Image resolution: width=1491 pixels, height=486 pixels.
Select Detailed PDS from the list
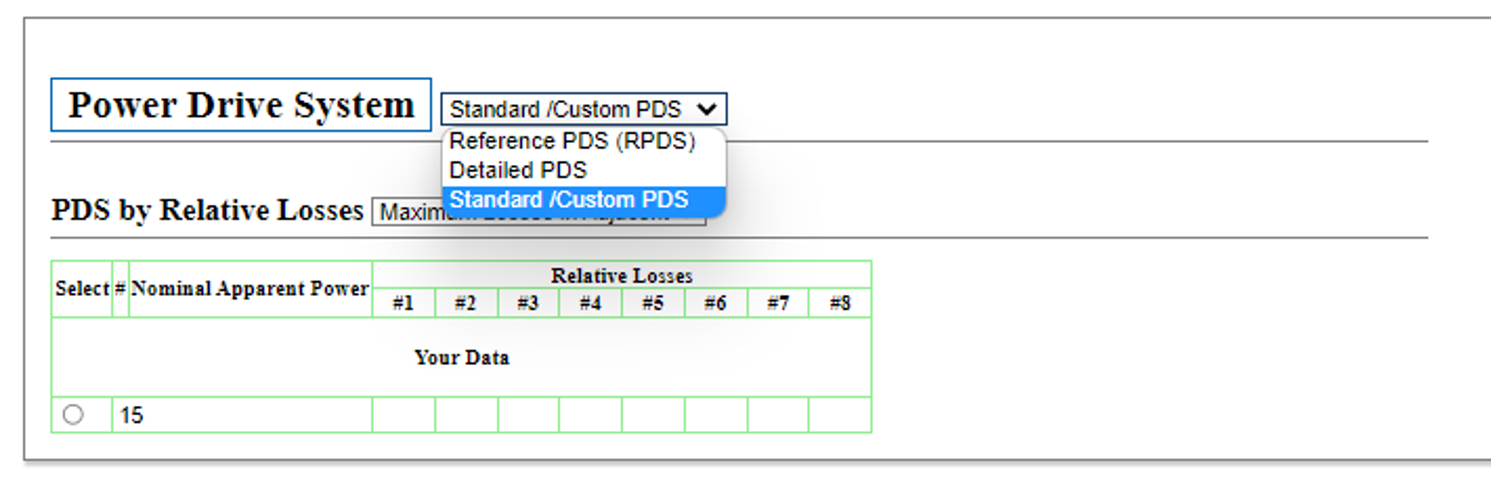point(518,170)
